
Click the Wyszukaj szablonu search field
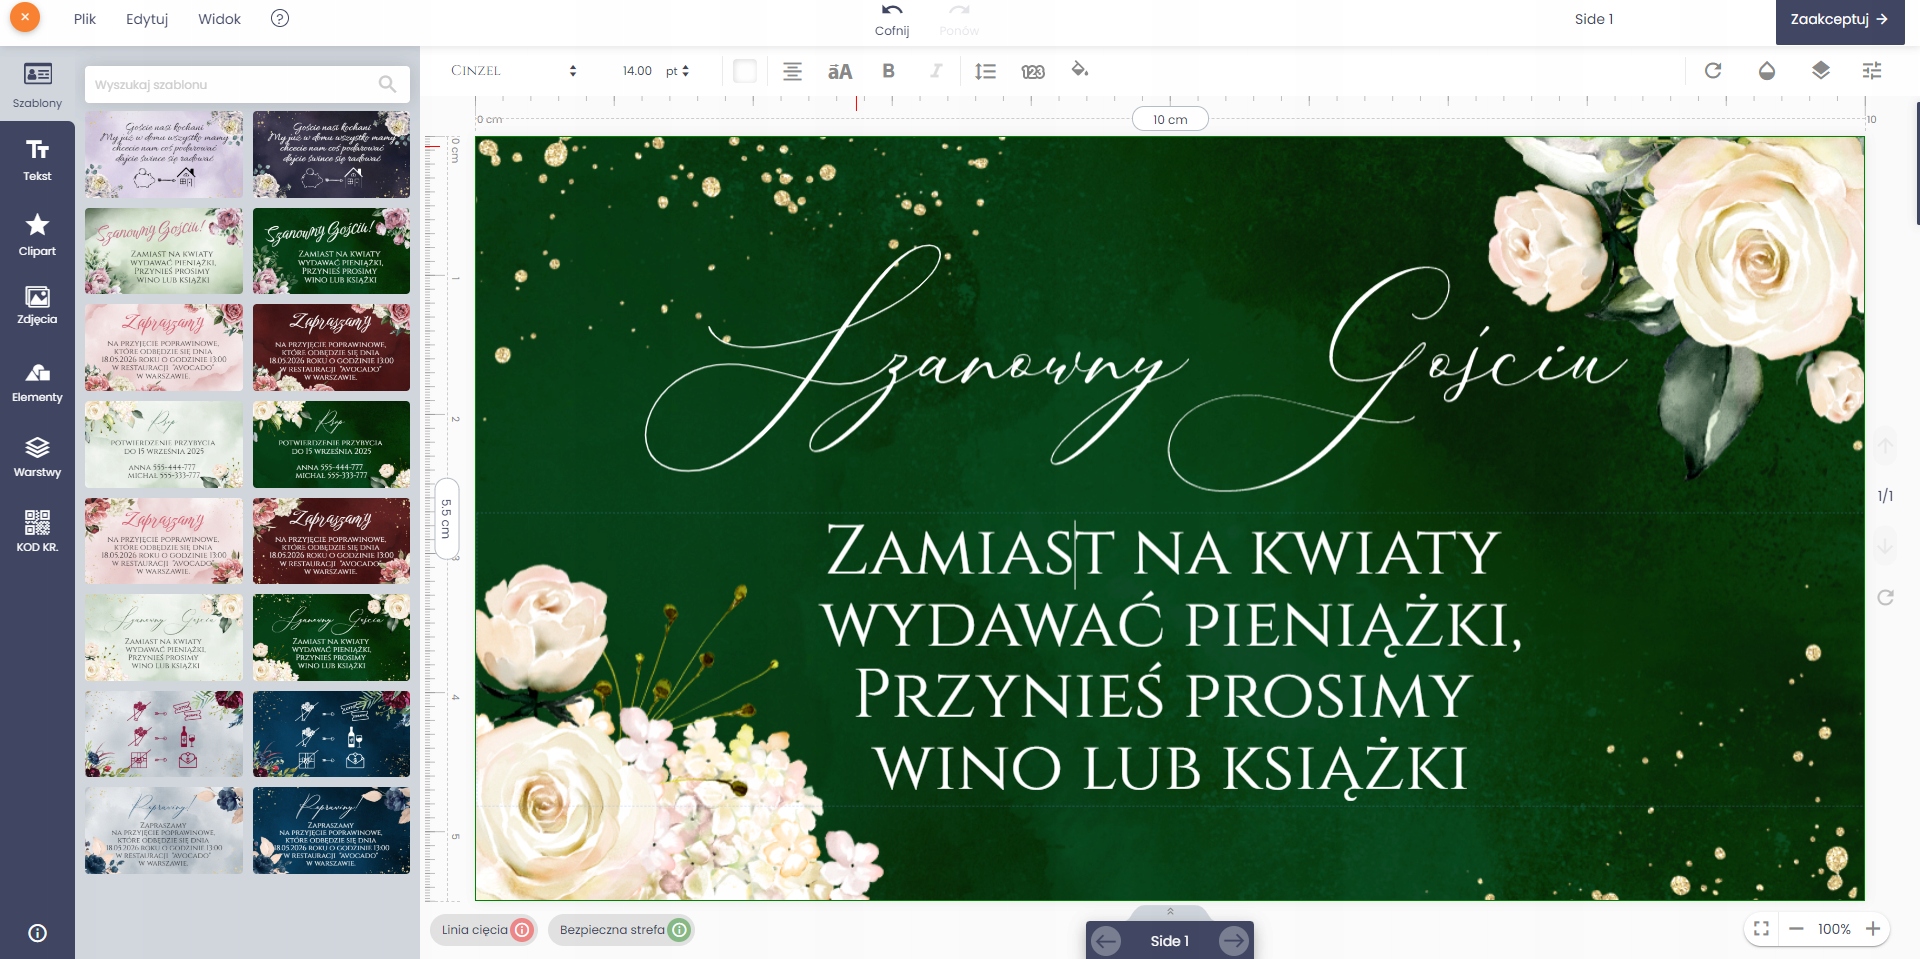coord(235,85)
